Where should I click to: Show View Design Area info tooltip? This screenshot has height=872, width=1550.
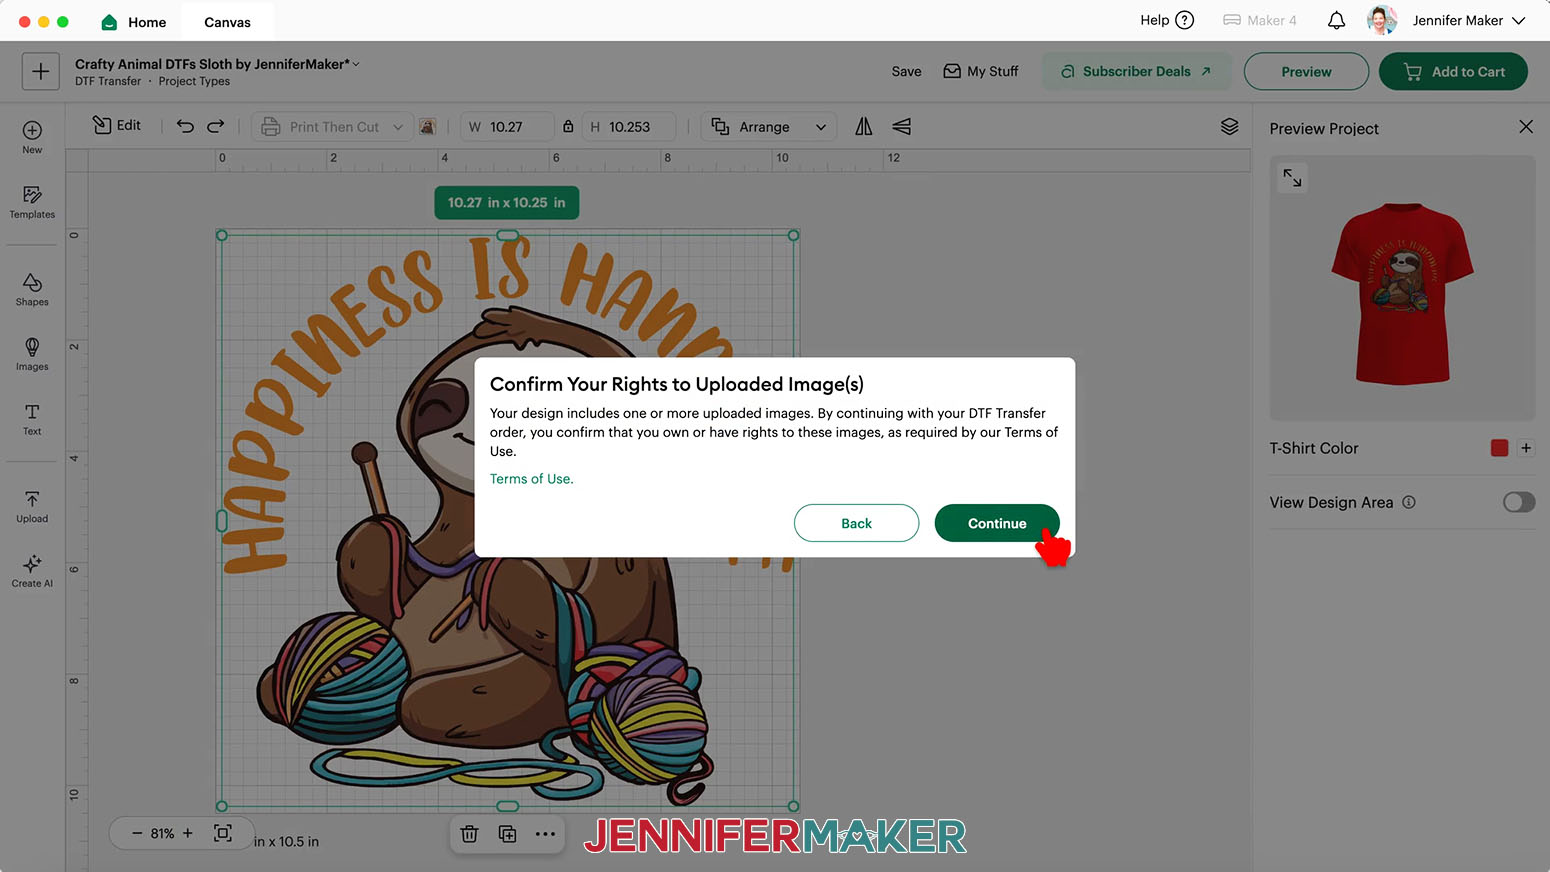pyautogui.click(x=1408, y=502)
